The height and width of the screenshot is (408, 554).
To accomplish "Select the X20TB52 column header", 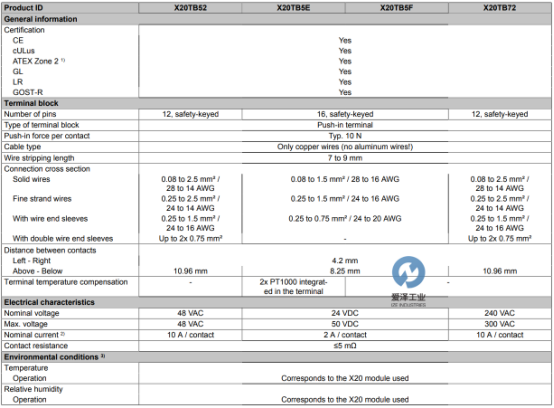I will tap(190, 8).
